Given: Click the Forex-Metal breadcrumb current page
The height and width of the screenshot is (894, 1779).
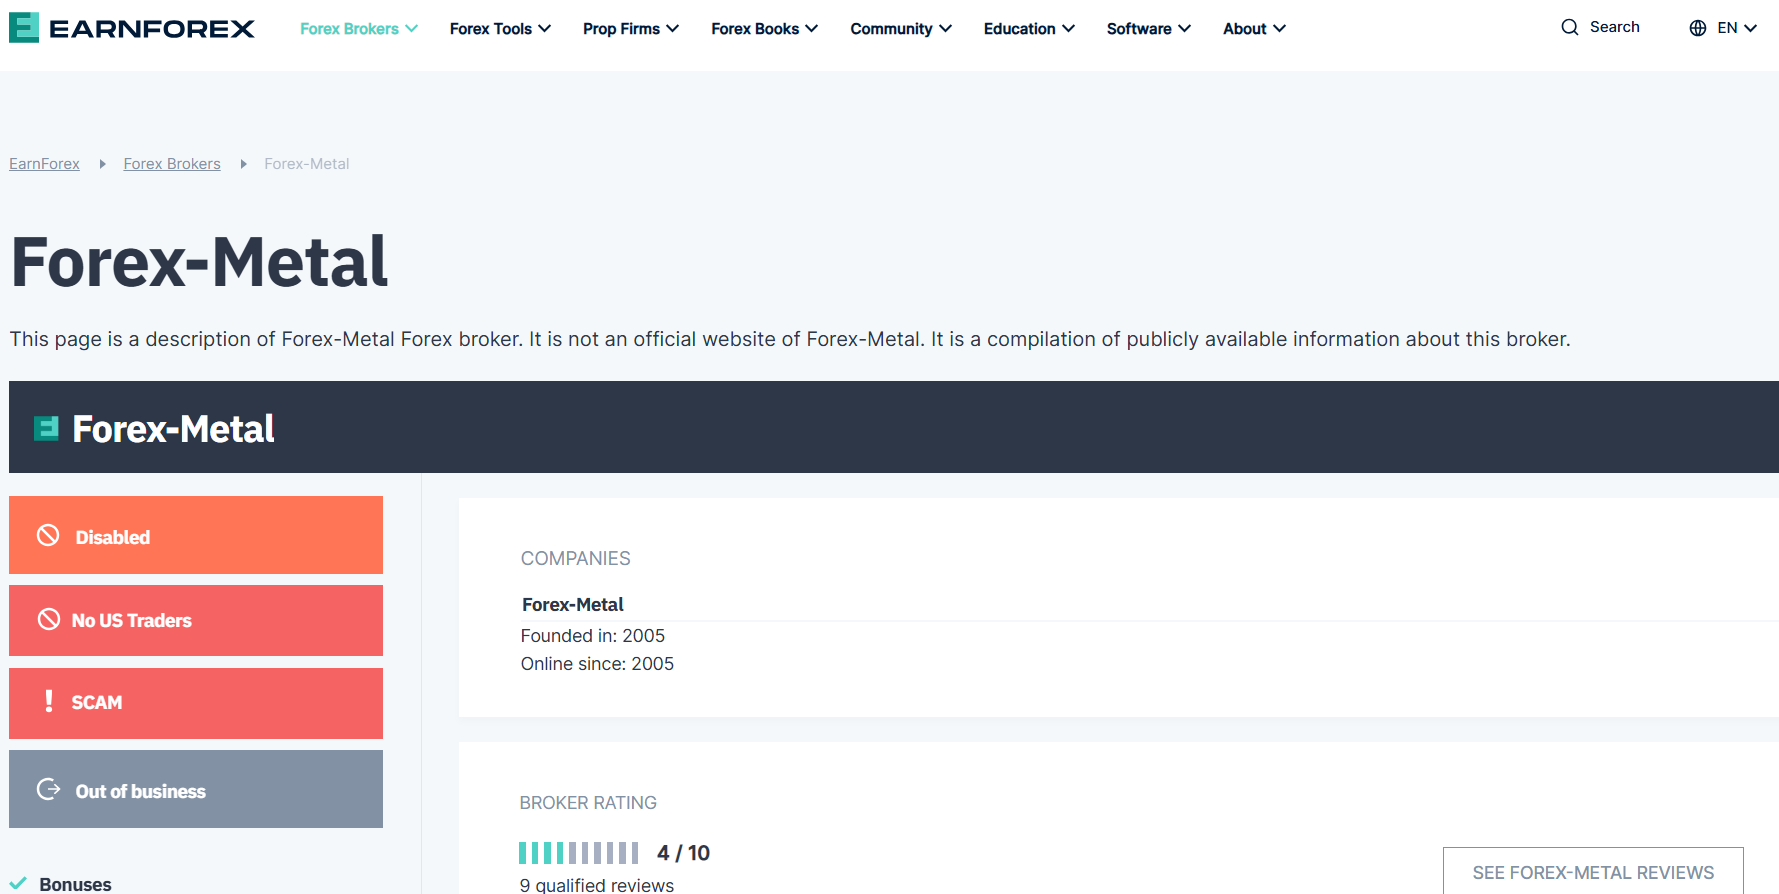Looking at the screenshot, I should point(307,164).
